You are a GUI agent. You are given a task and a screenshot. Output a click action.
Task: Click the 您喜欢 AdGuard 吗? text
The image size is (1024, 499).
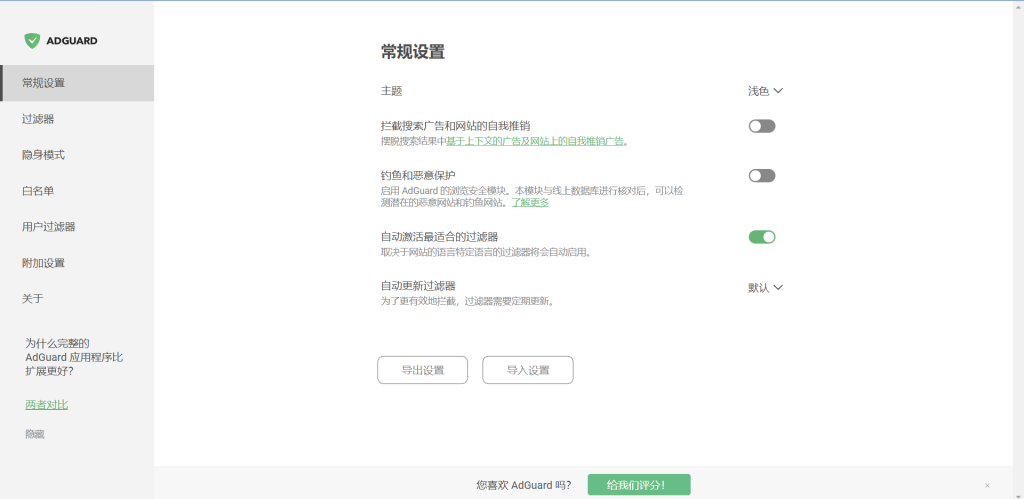(524, 485)
